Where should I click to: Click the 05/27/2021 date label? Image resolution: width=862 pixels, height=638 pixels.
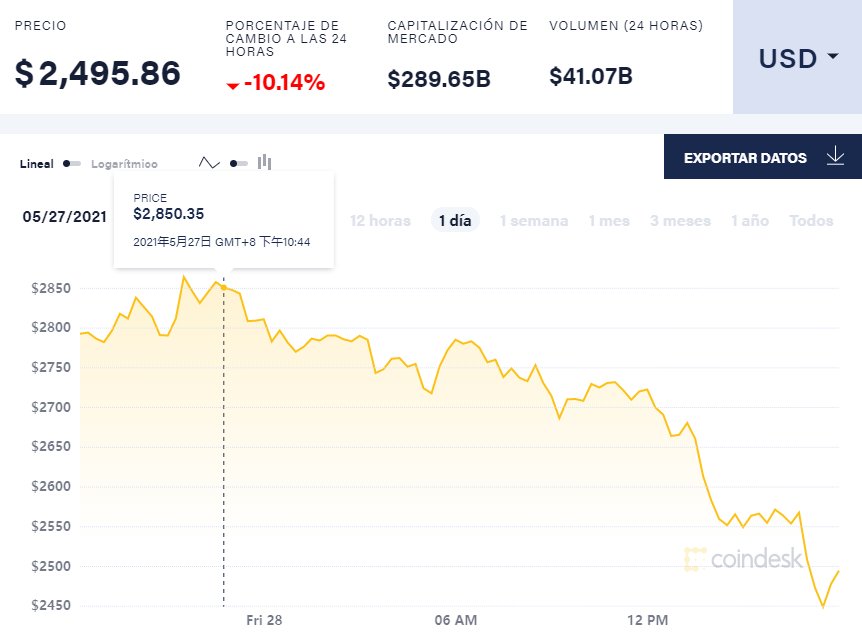[x=65, y=217]
